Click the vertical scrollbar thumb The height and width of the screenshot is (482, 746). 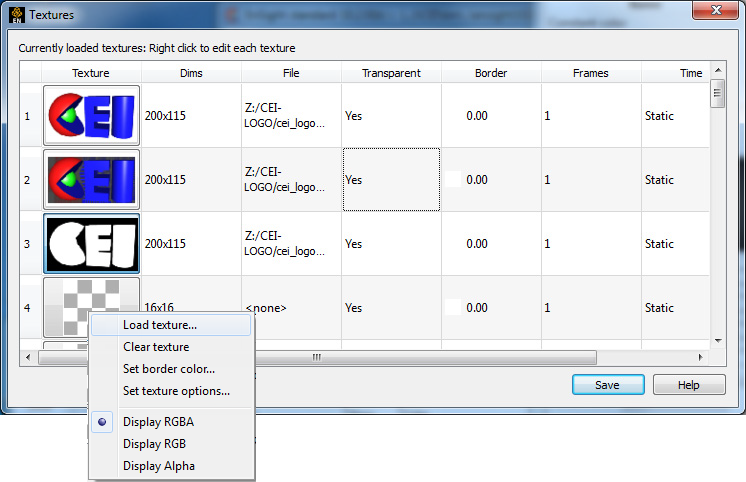click(718, 93)
